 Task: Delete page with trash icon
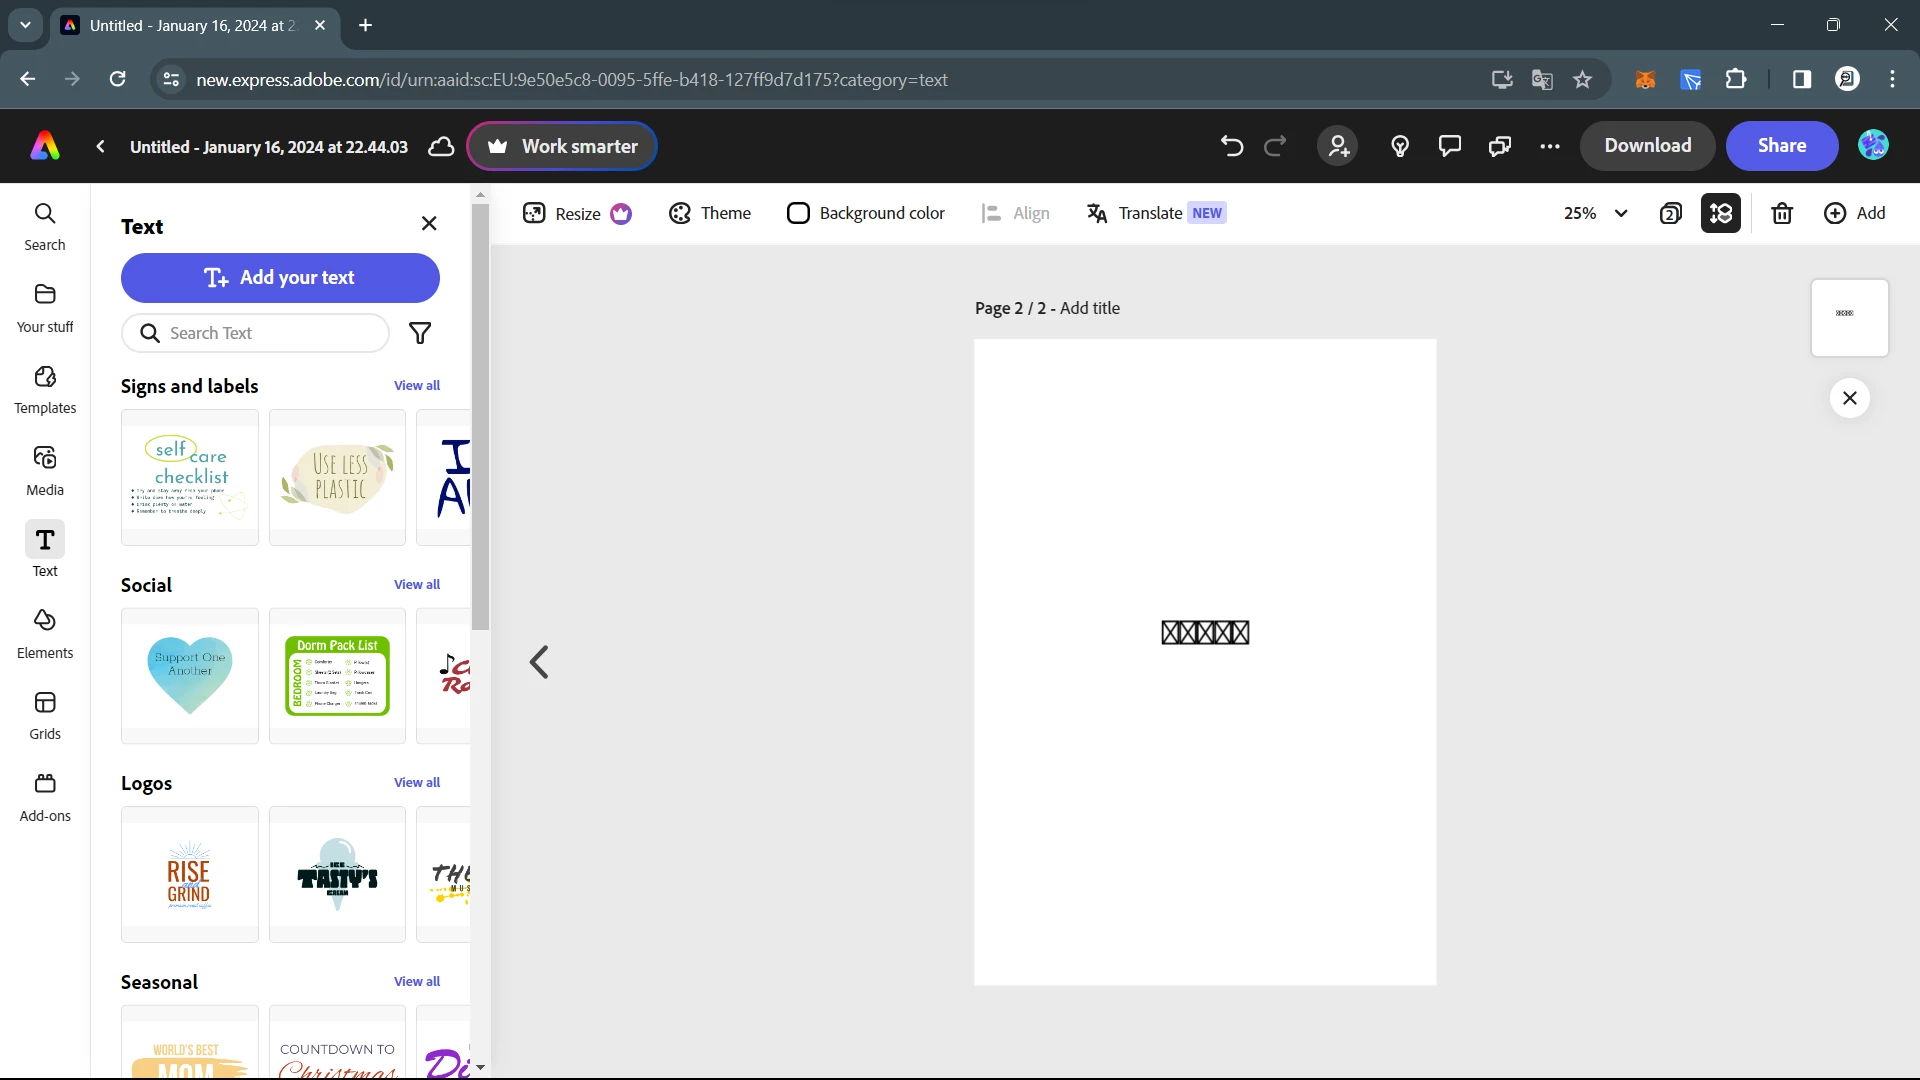1781,213
